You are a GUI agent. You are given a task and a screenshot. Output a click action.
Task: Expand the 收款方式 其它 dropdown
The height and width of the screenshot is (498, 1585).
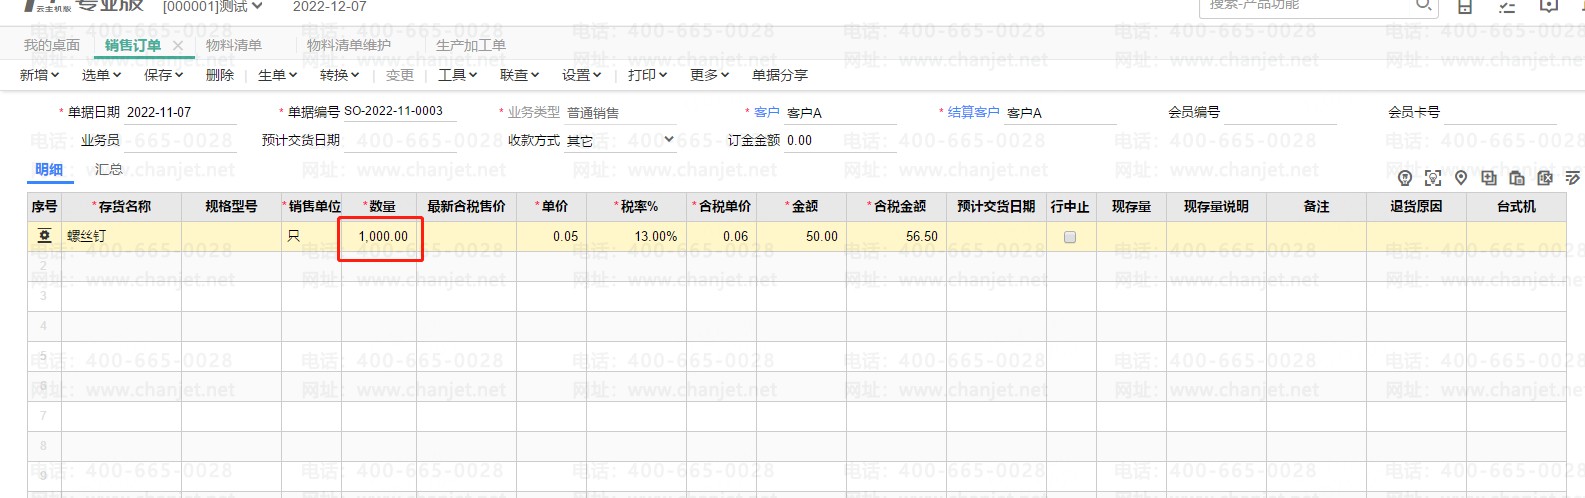669,140
